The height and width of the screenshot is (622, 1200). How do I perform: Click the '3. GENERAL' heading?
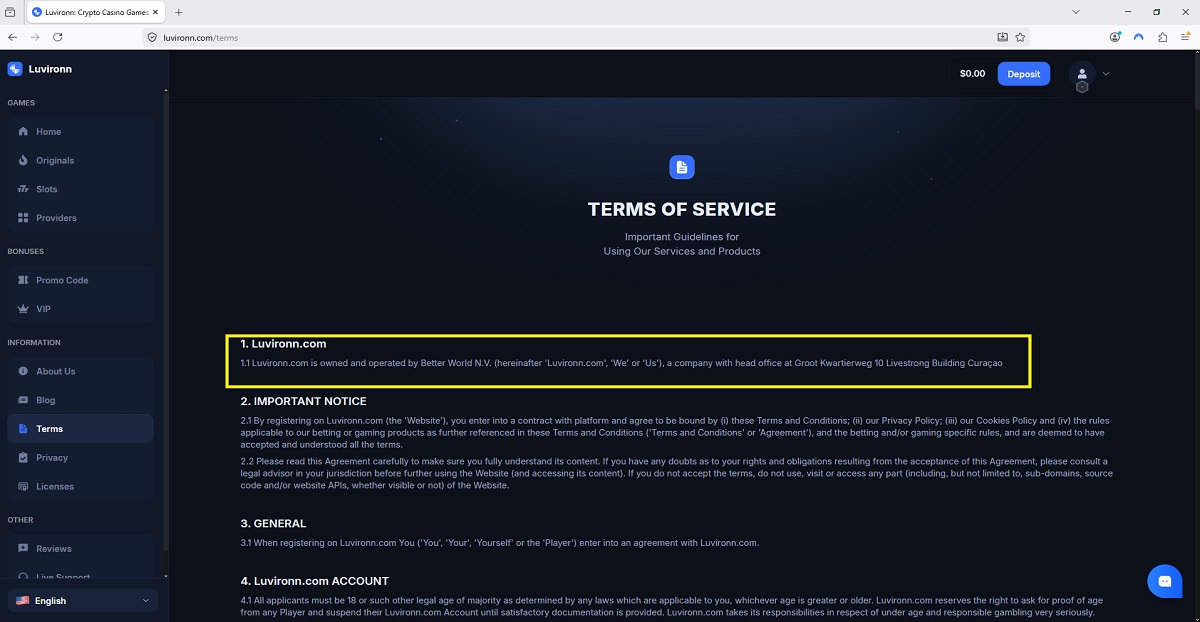(273, 523)
